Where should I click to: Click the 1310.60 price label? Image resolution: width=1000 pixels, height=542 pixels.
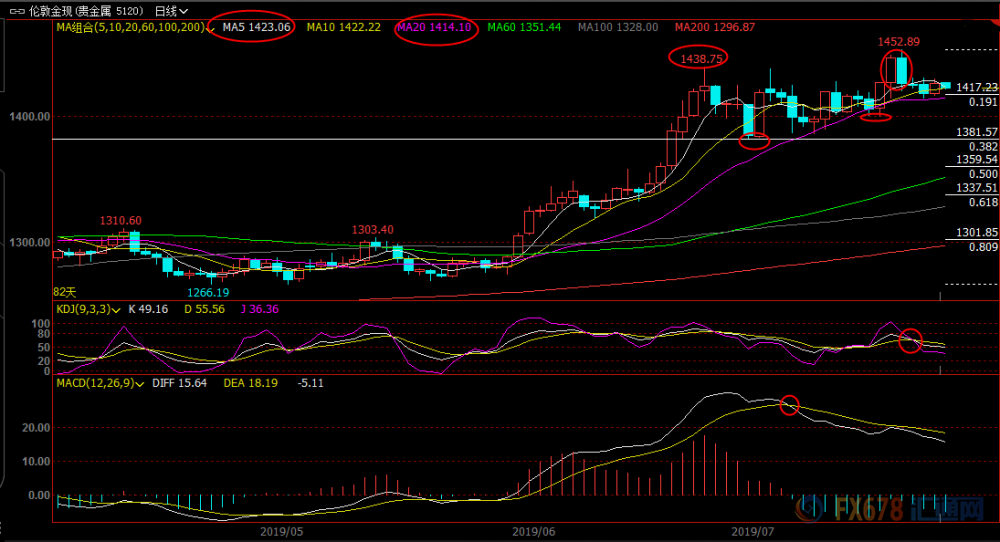tap(121, 221)
